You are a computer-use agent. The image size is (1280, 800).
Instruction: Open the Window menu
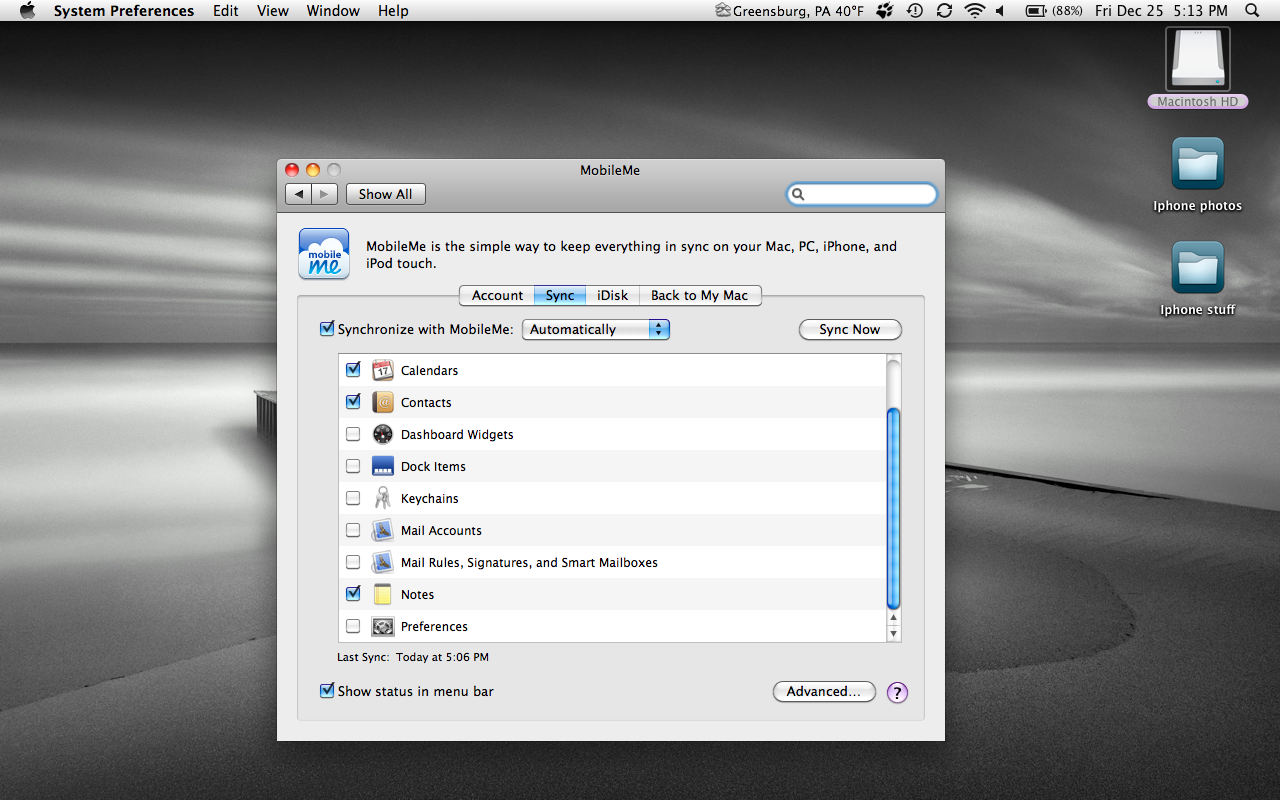pos(333,11)
